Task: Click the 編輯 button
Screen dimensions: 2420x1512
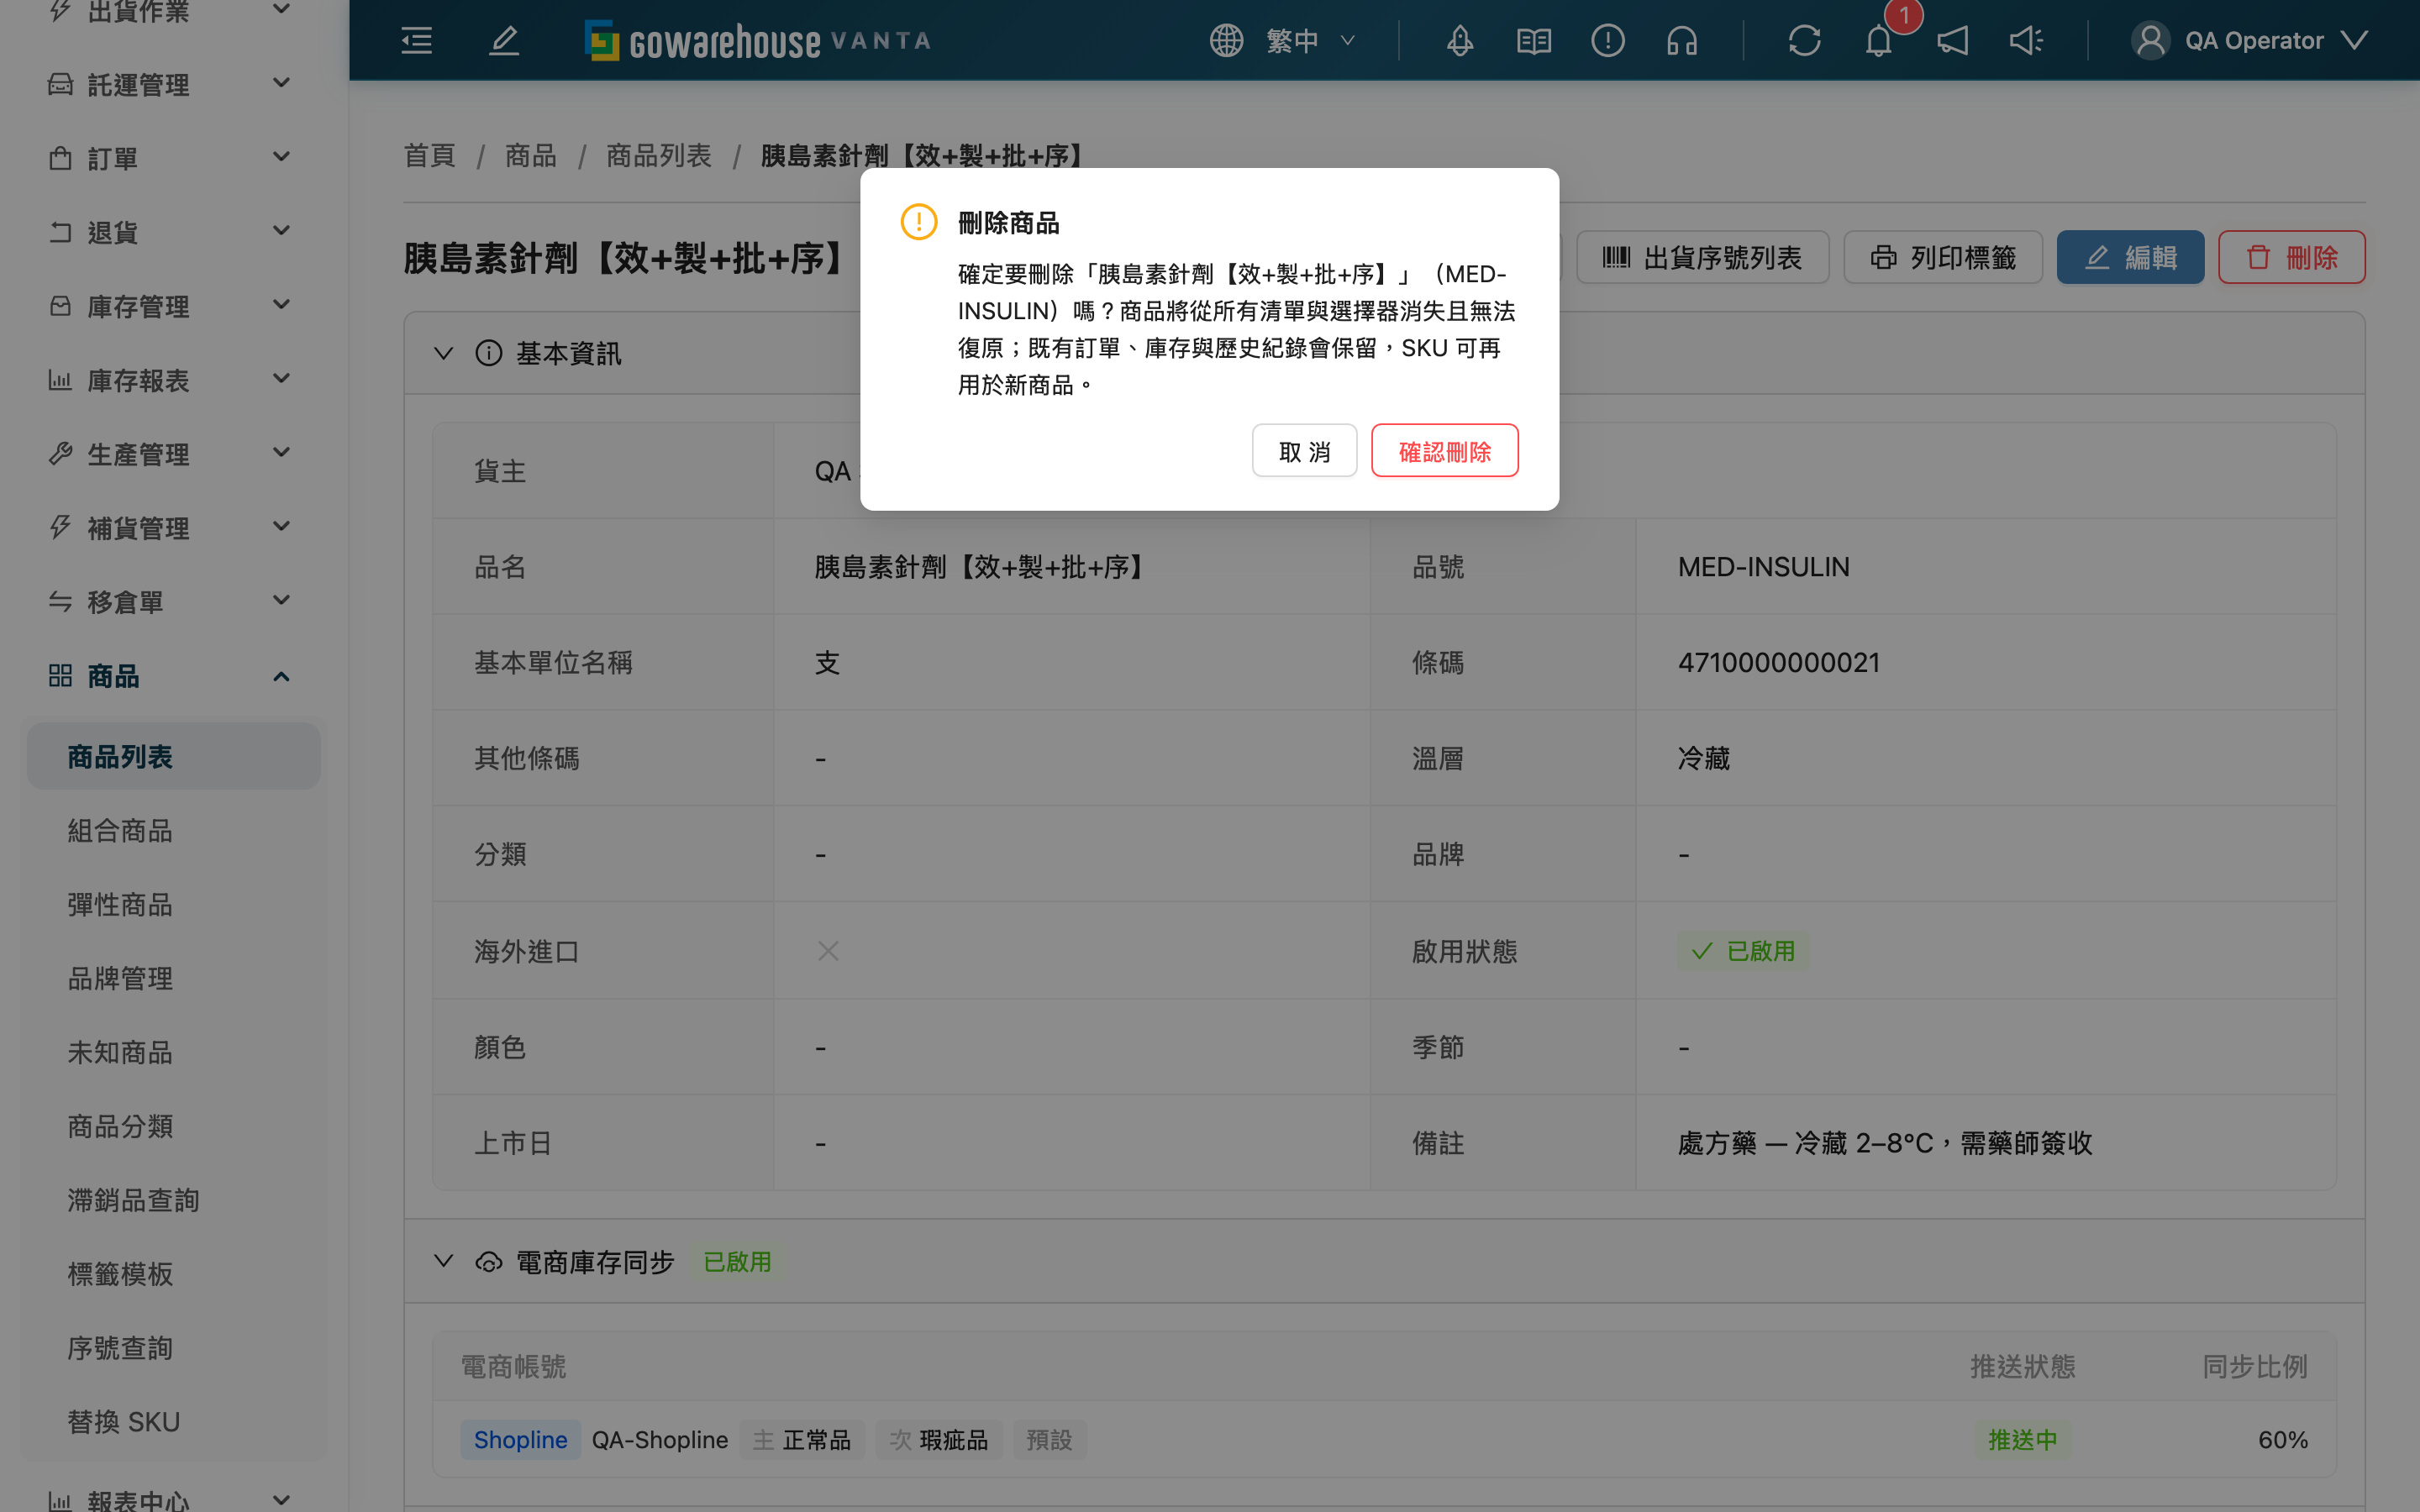Action: click(x=2130, y=257)
